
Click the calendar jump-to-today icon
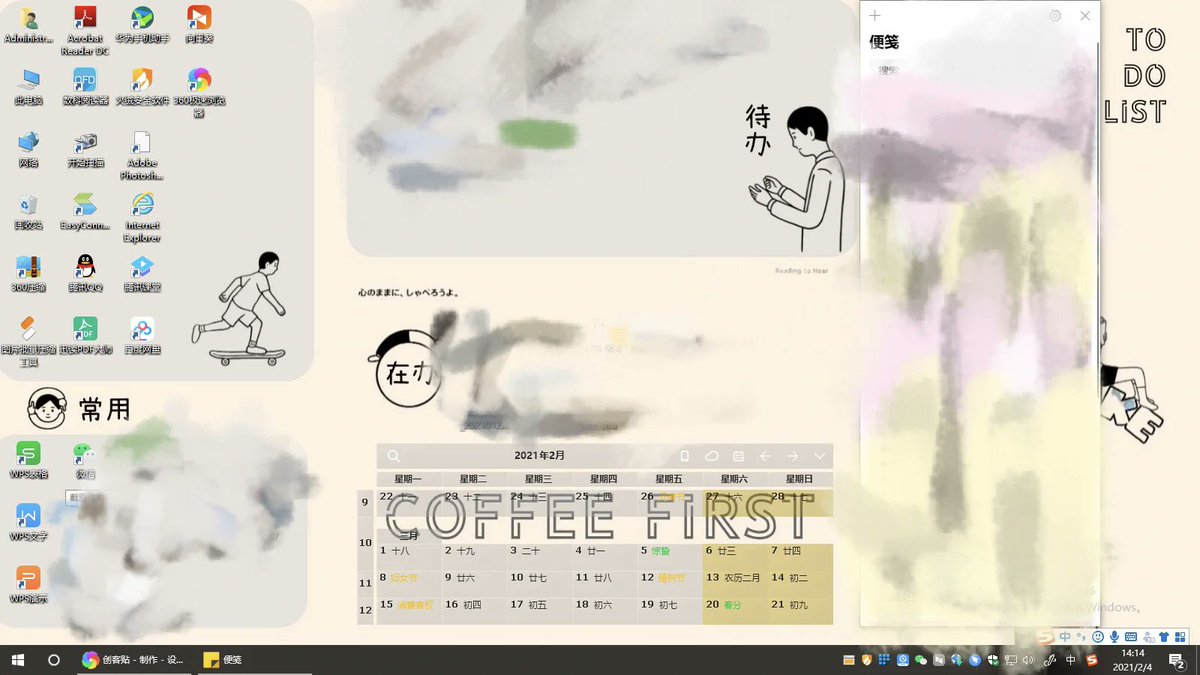[739, 456]
